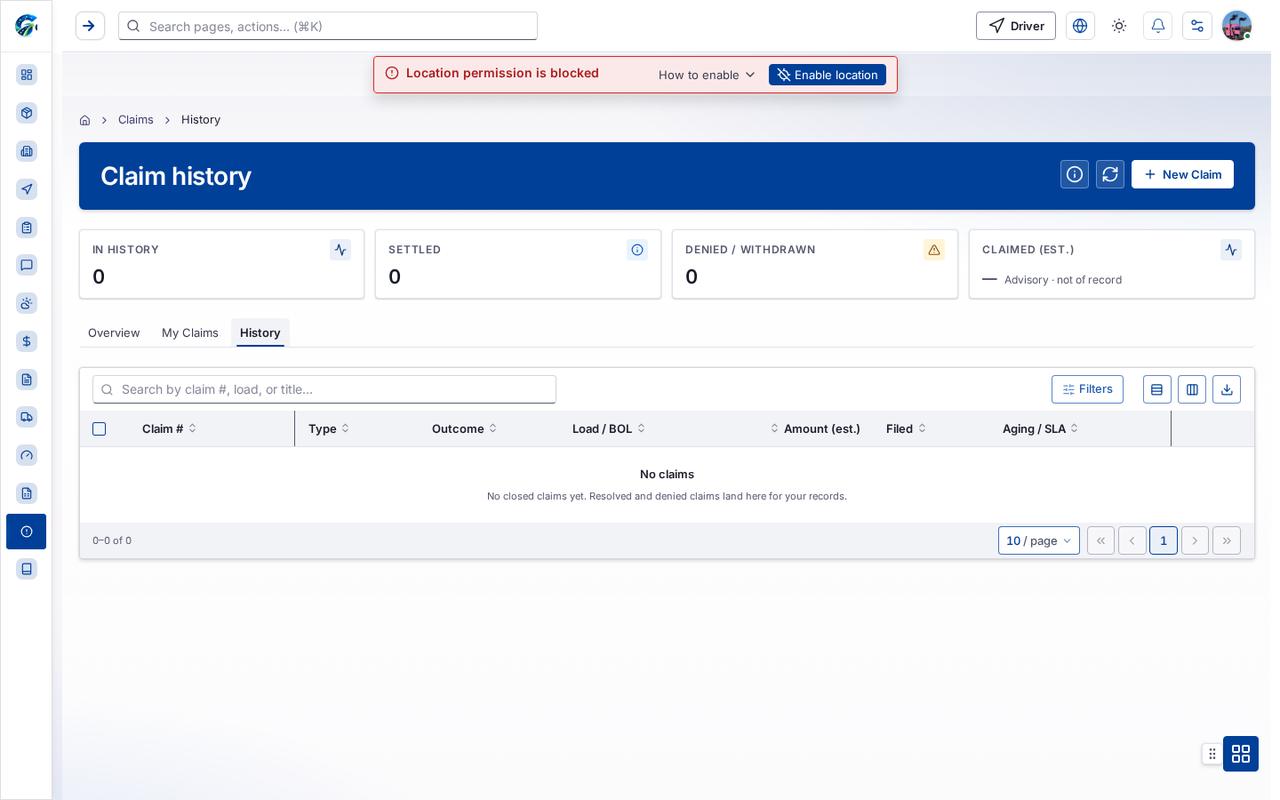
Task: Open the column layout icon in table toolbar
Action: (1192, 389)
